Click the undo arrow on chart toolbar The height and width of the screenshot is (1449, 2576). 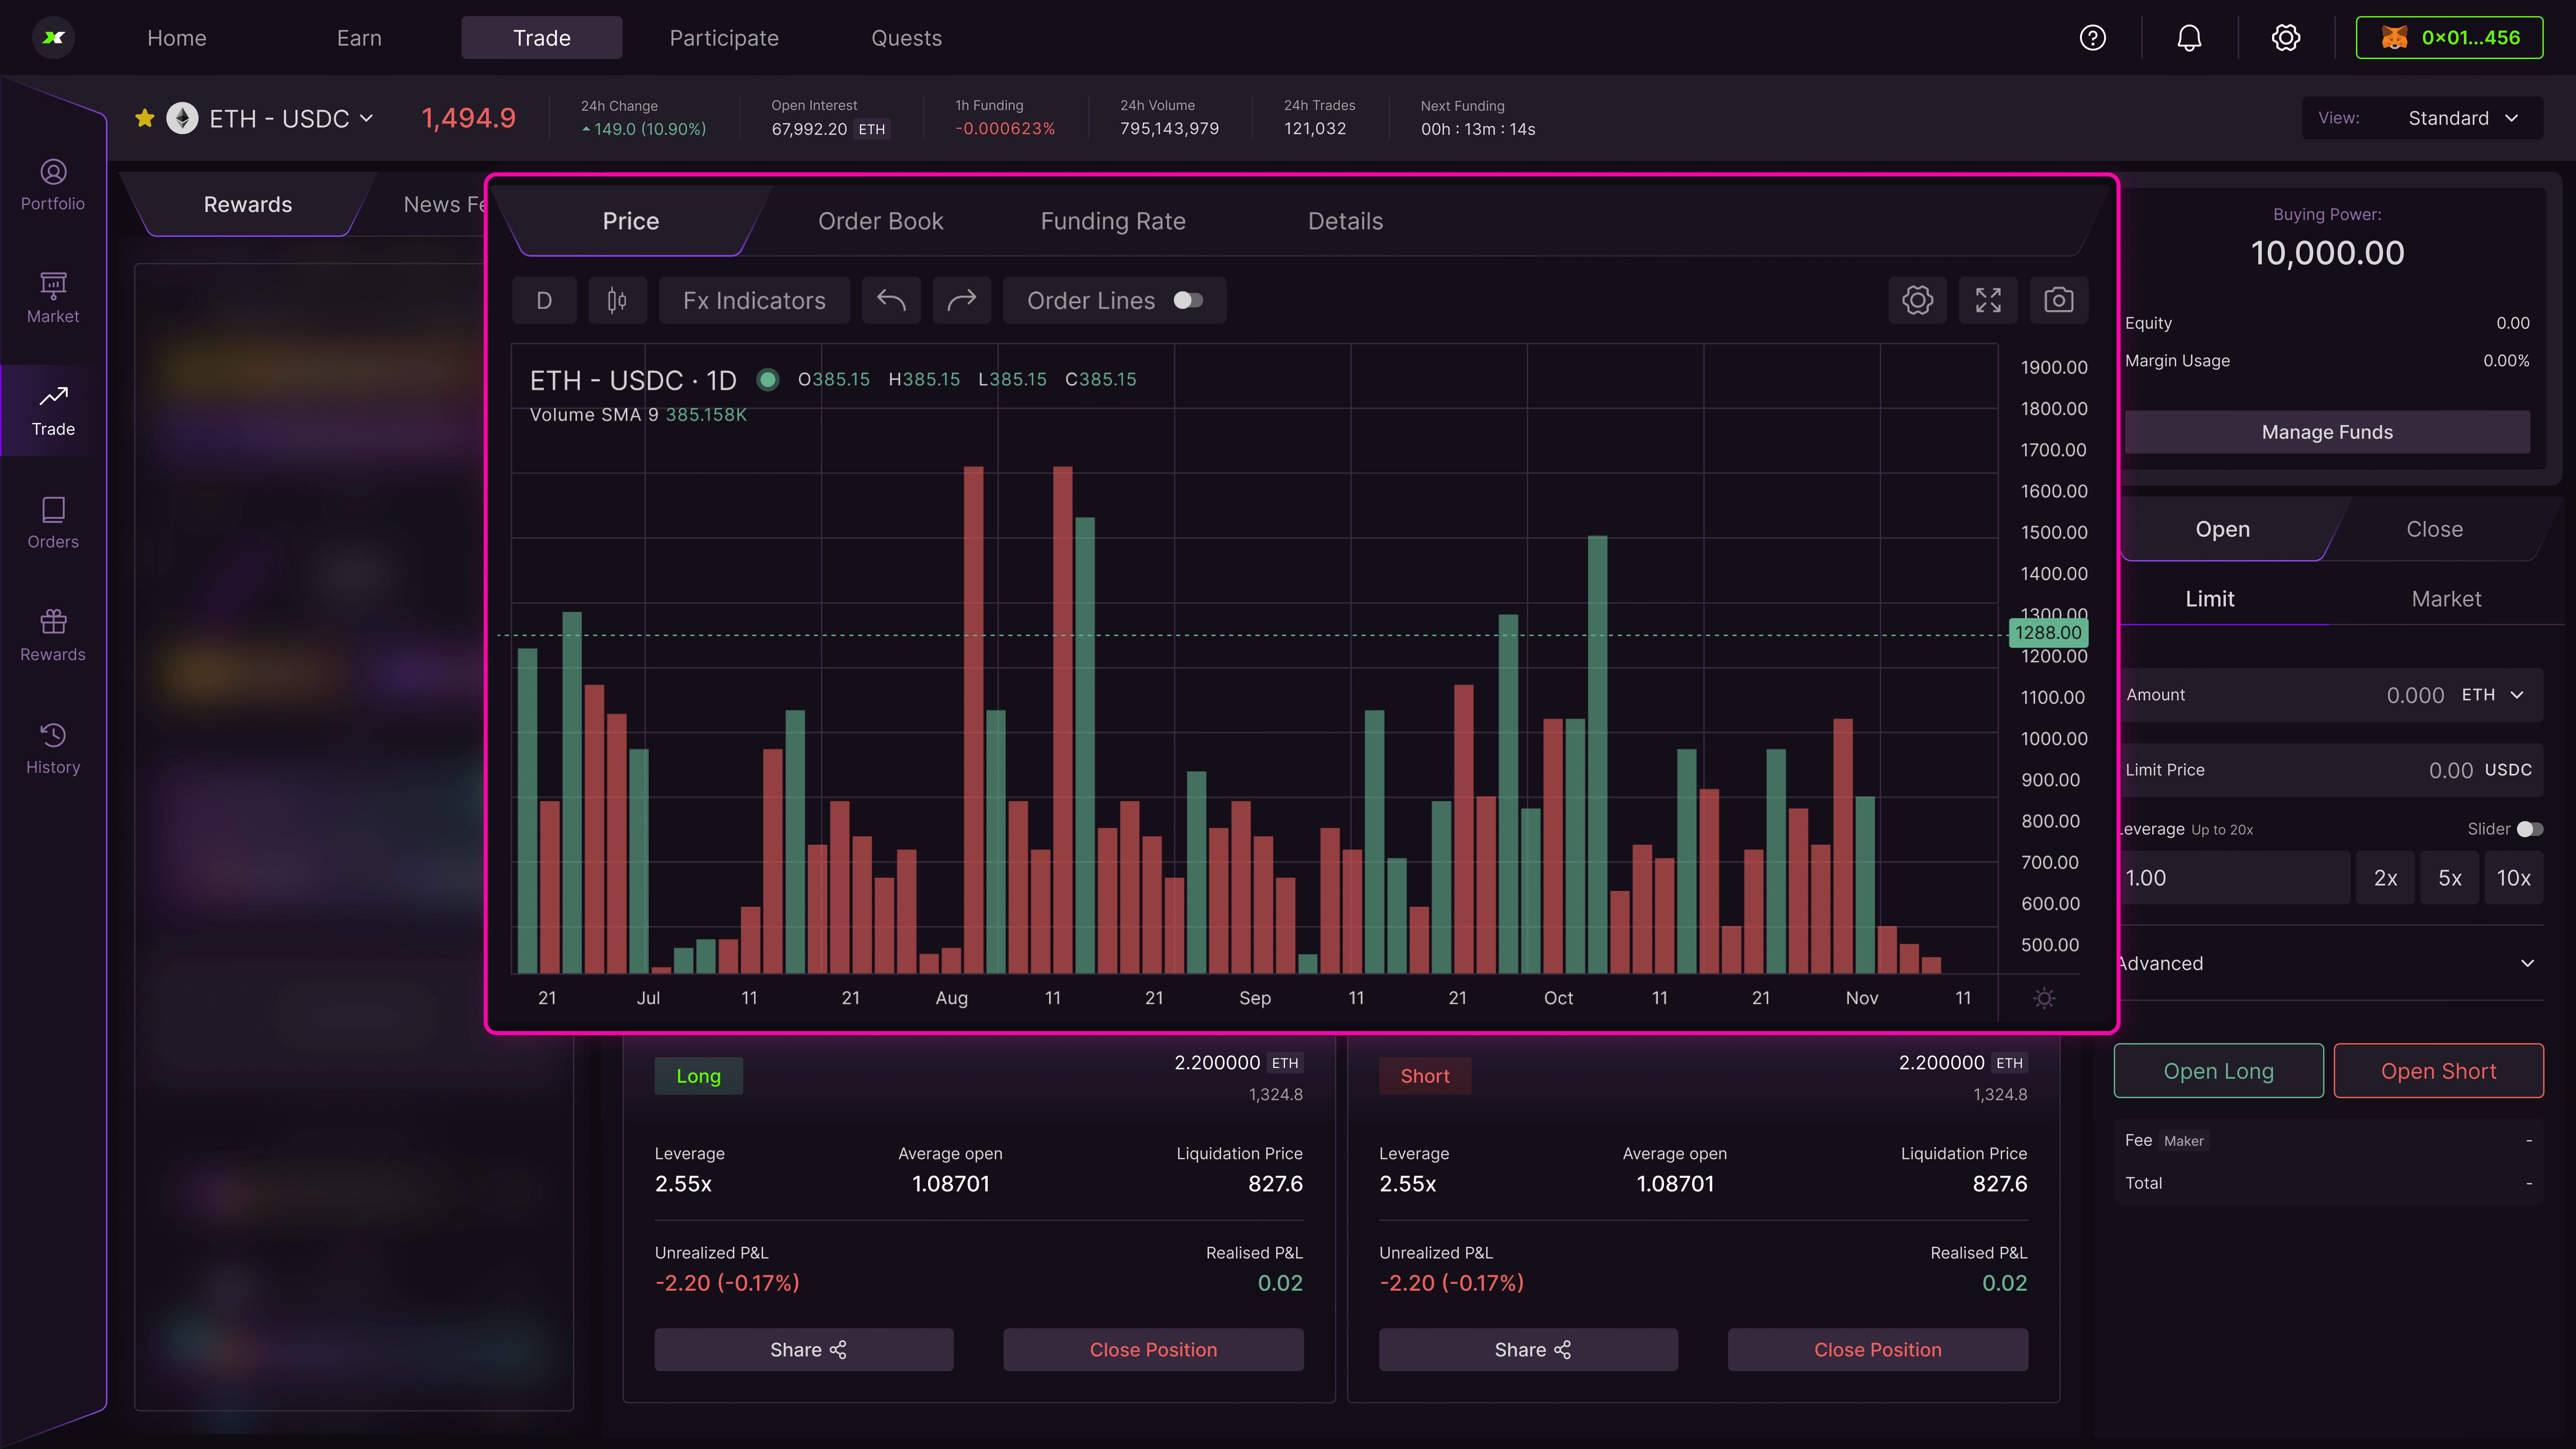tap(891, 300)
